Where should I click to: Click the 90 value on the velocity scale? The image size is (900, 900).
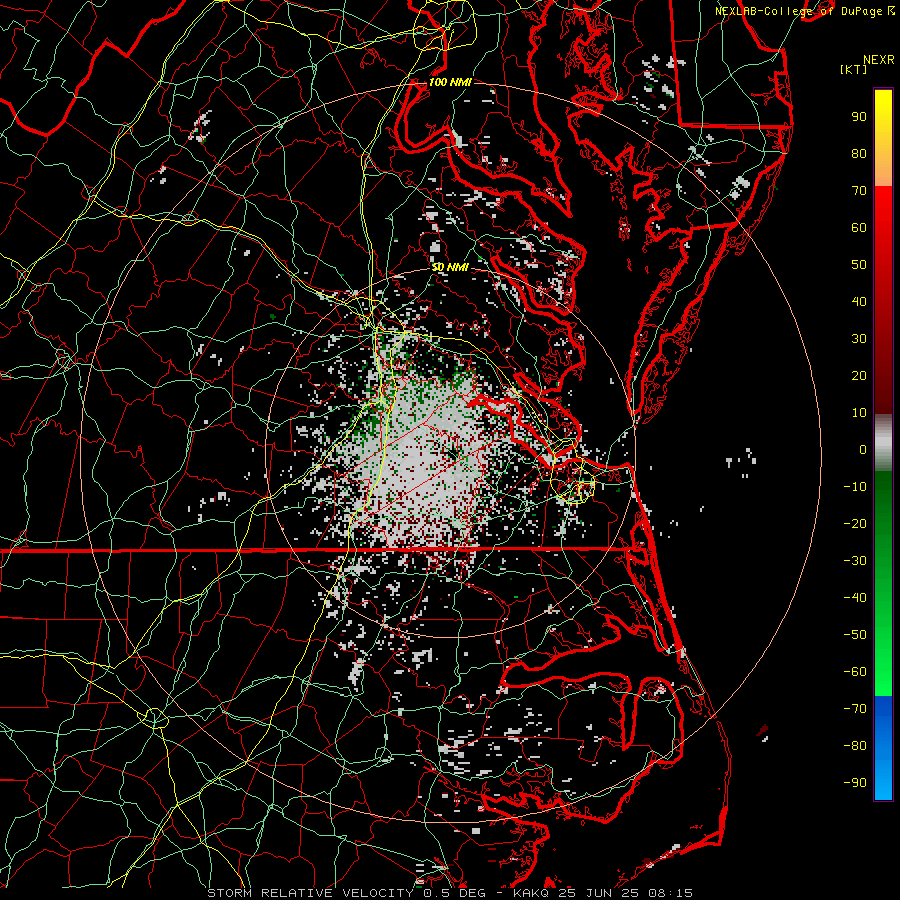coord(859,117)
